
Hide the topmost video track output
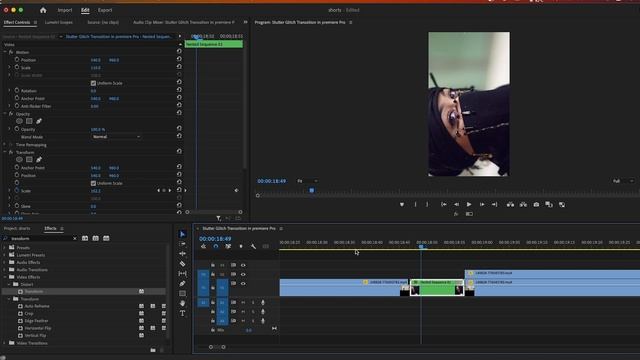click(x=243, y=265)
